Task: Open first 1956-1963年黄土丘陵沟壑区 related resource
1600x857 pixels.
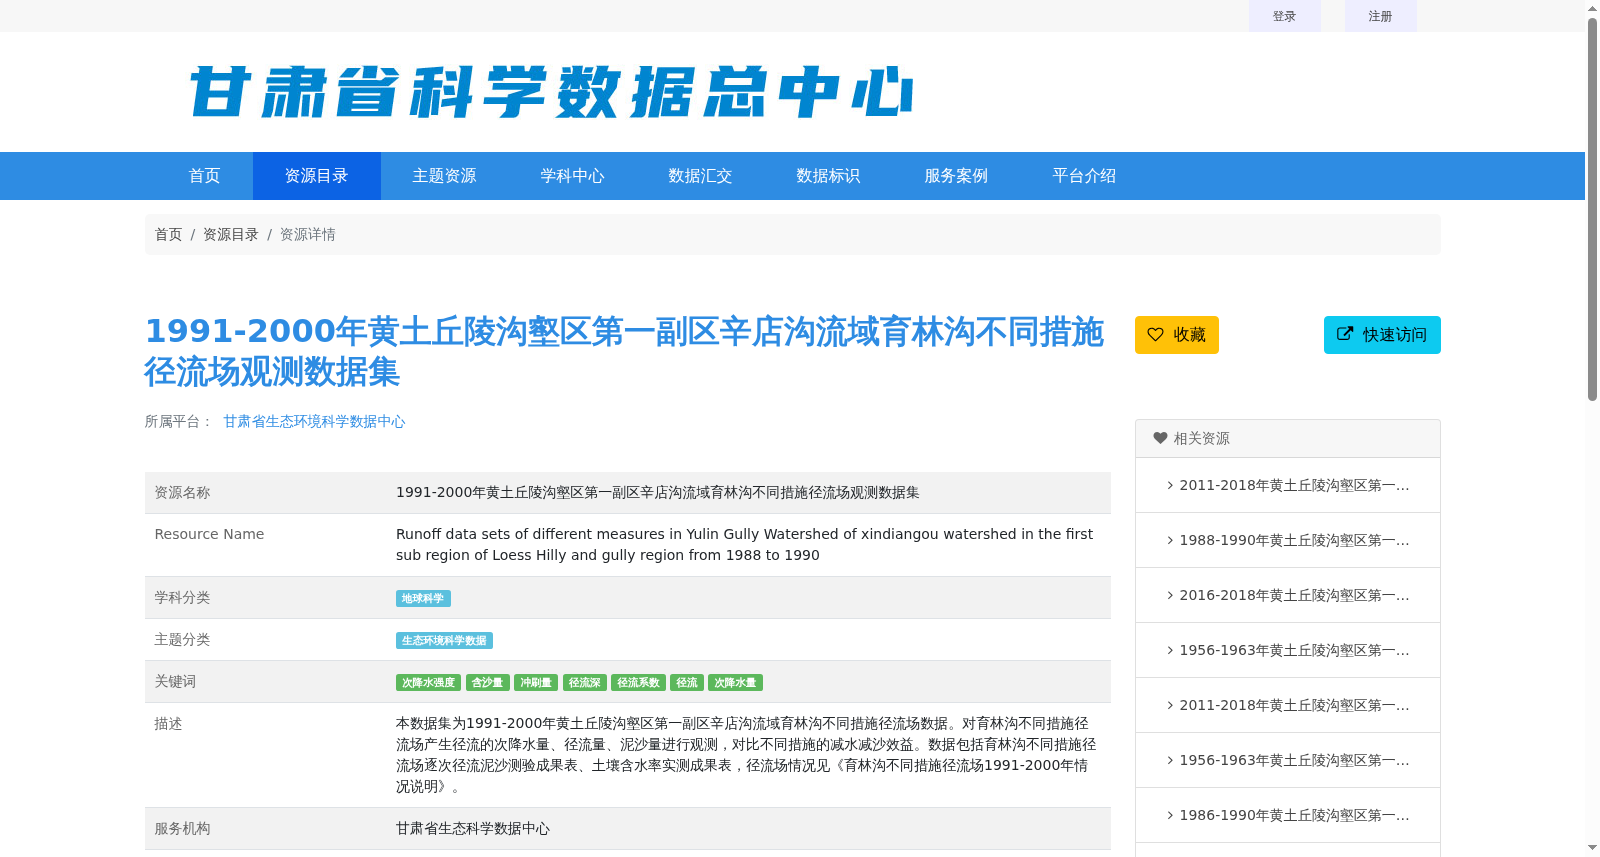Action: [x=1294, y=650]
